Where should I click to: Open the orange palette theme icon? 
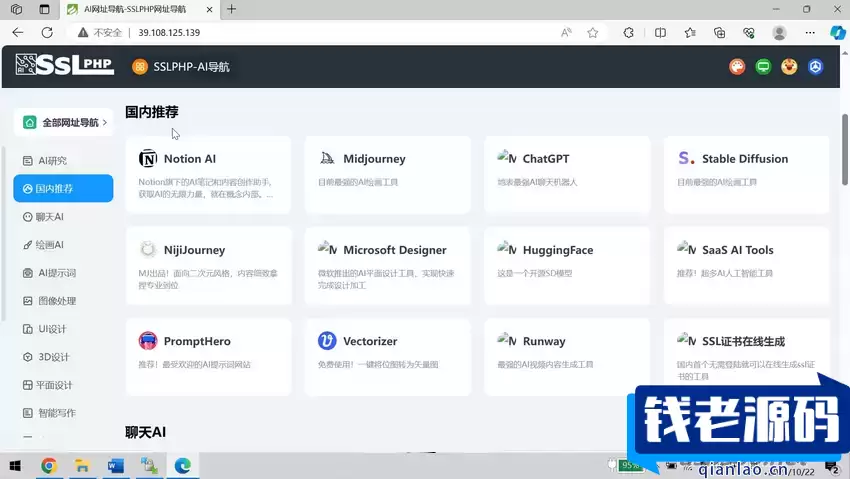(737, 67)
